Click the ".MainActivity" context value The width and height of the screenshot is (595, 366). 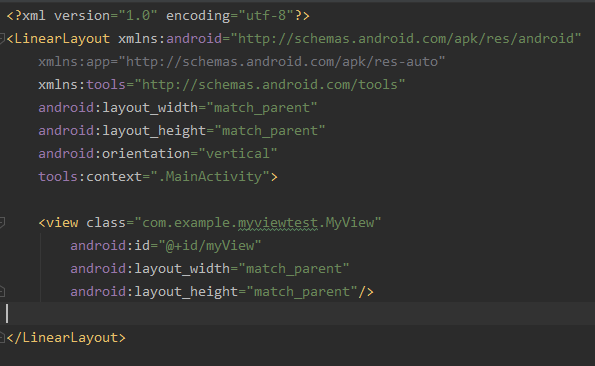[x=210, y=177]
